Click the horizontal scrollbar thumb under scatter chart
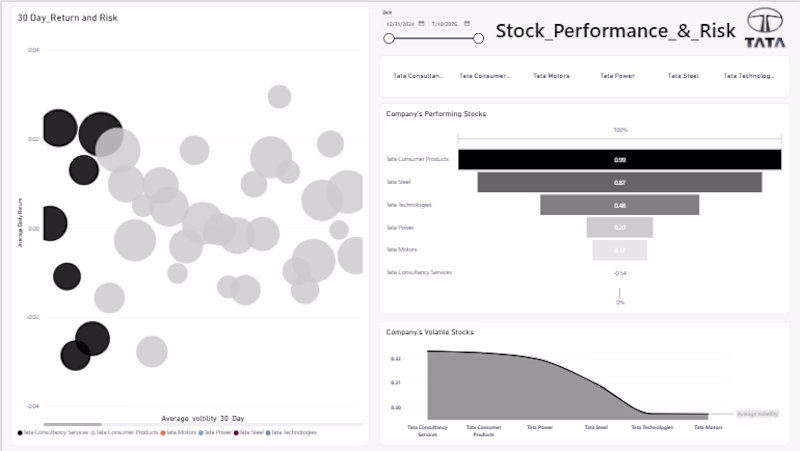 click(72, 424)
